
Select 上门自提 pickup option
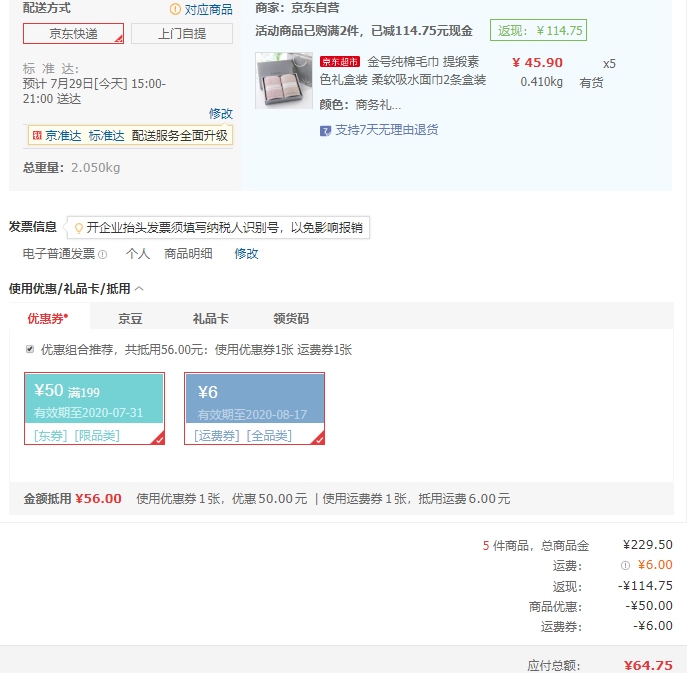pos(182,34)
